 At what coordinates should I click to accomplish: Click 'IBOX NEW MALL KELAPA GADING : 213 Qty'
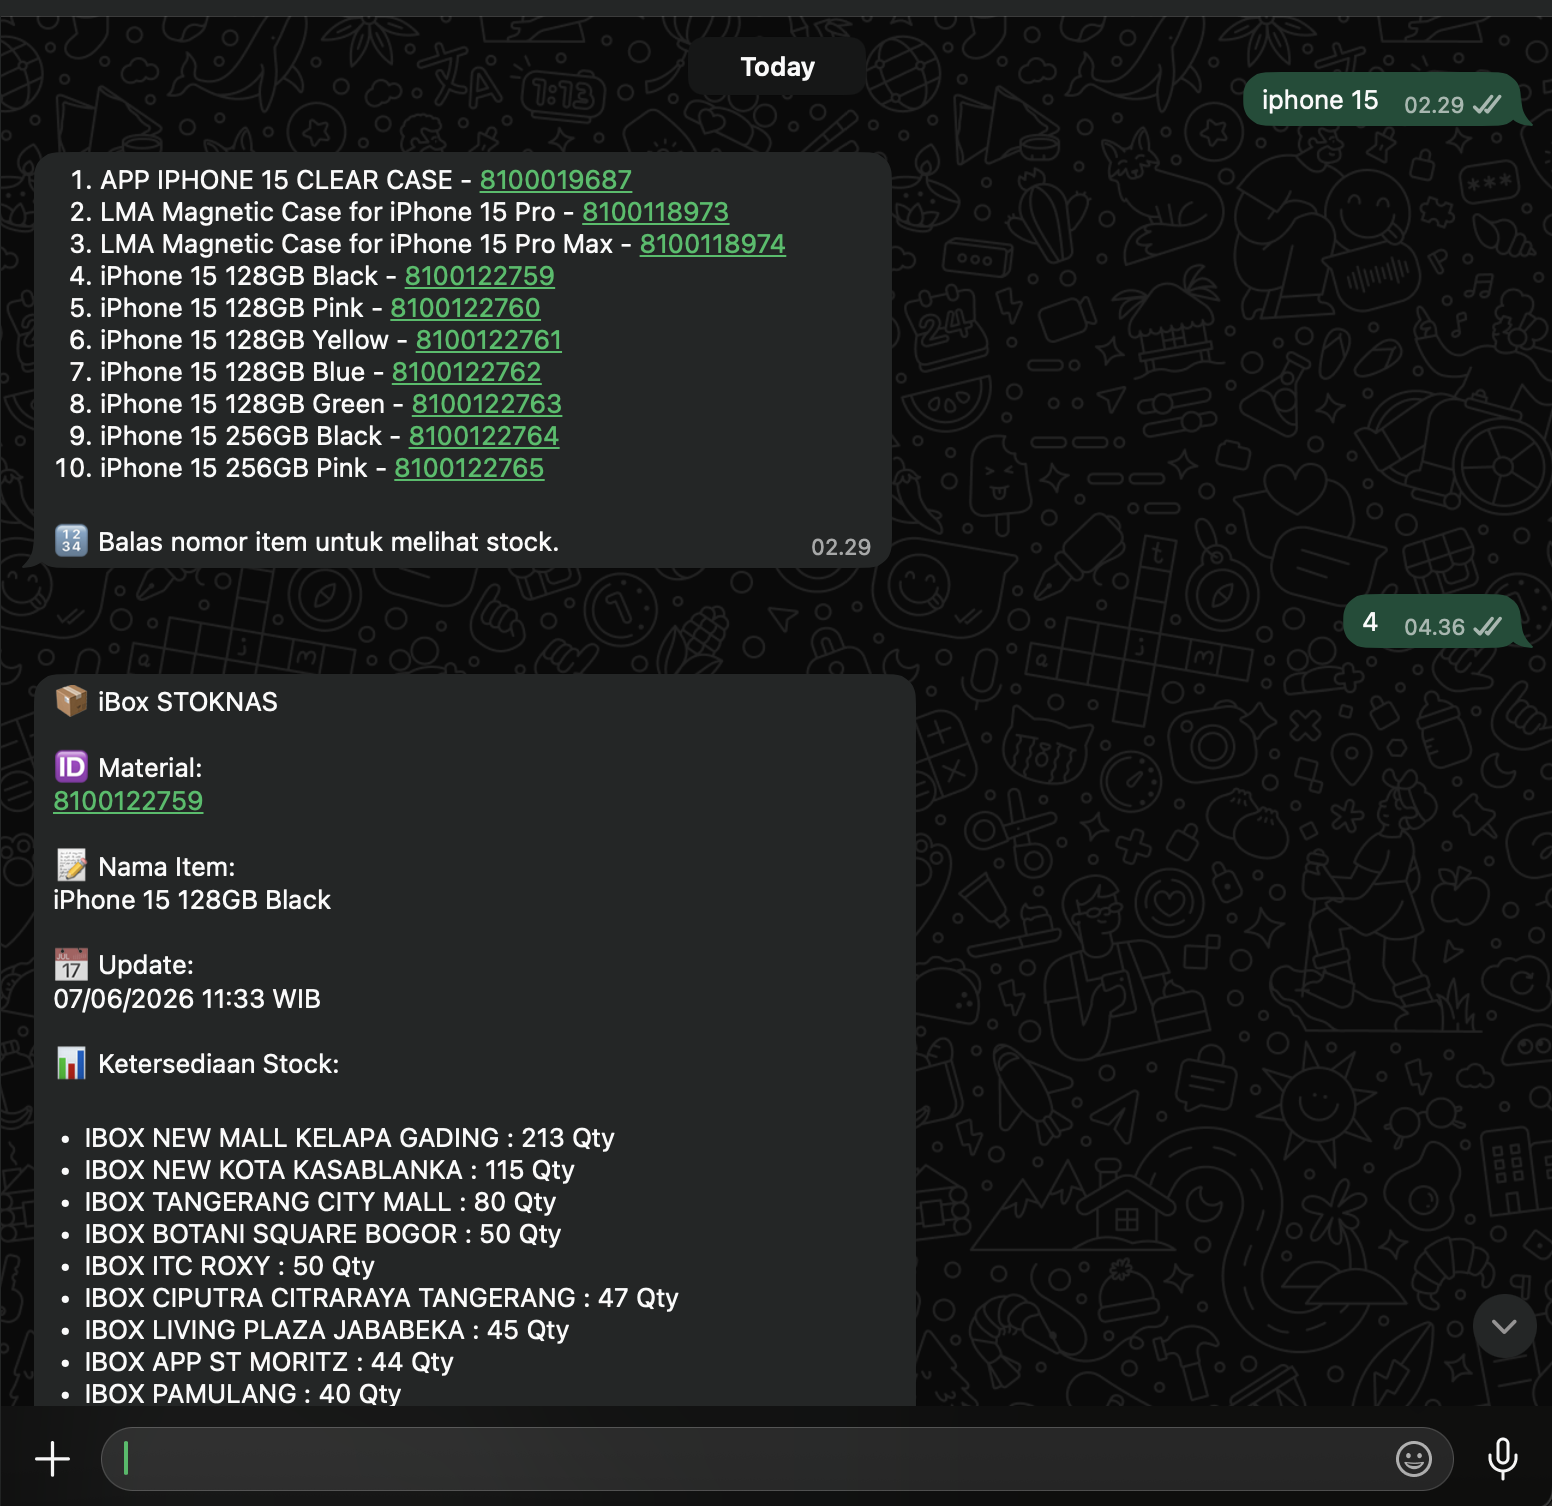(349, 1138)
